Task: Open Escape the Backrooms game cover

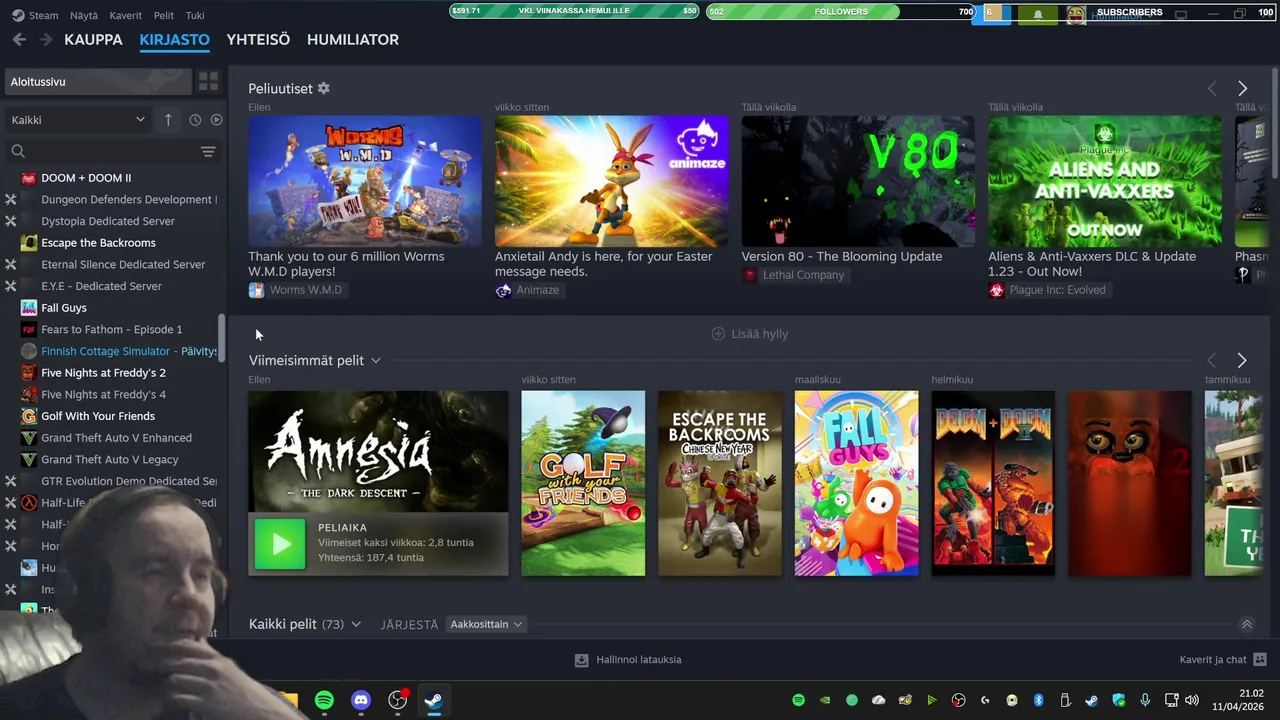Action: pos(720,483)
